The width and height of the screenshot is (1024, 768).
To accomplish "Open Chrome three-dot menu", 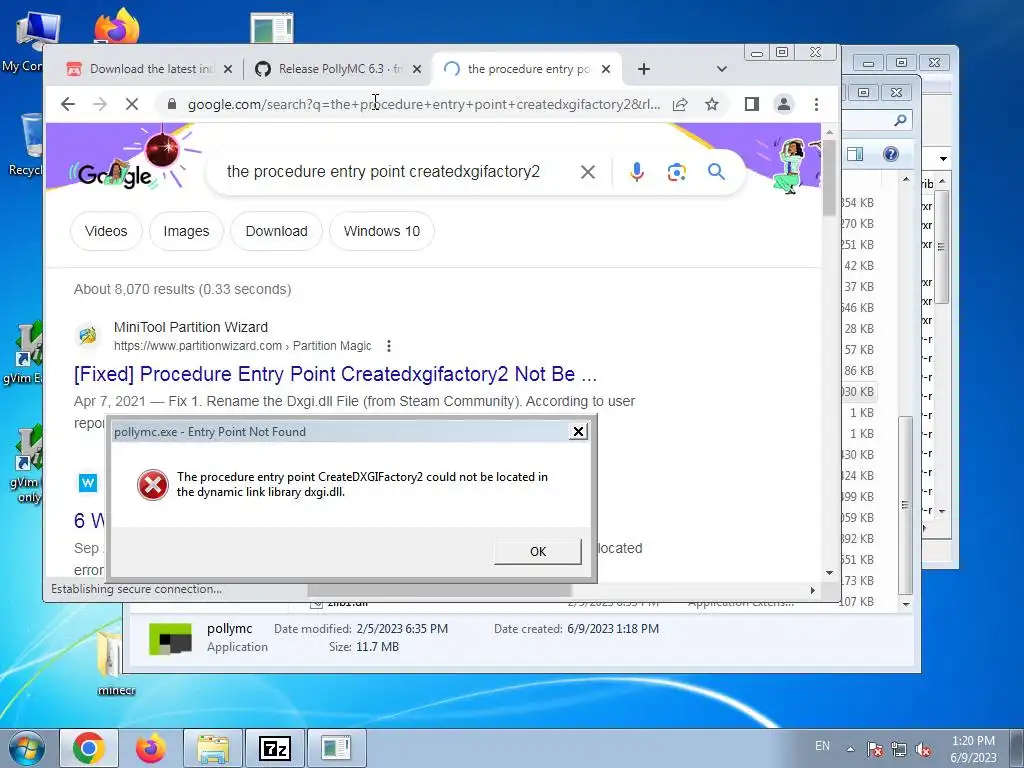I will click(816, 104).
